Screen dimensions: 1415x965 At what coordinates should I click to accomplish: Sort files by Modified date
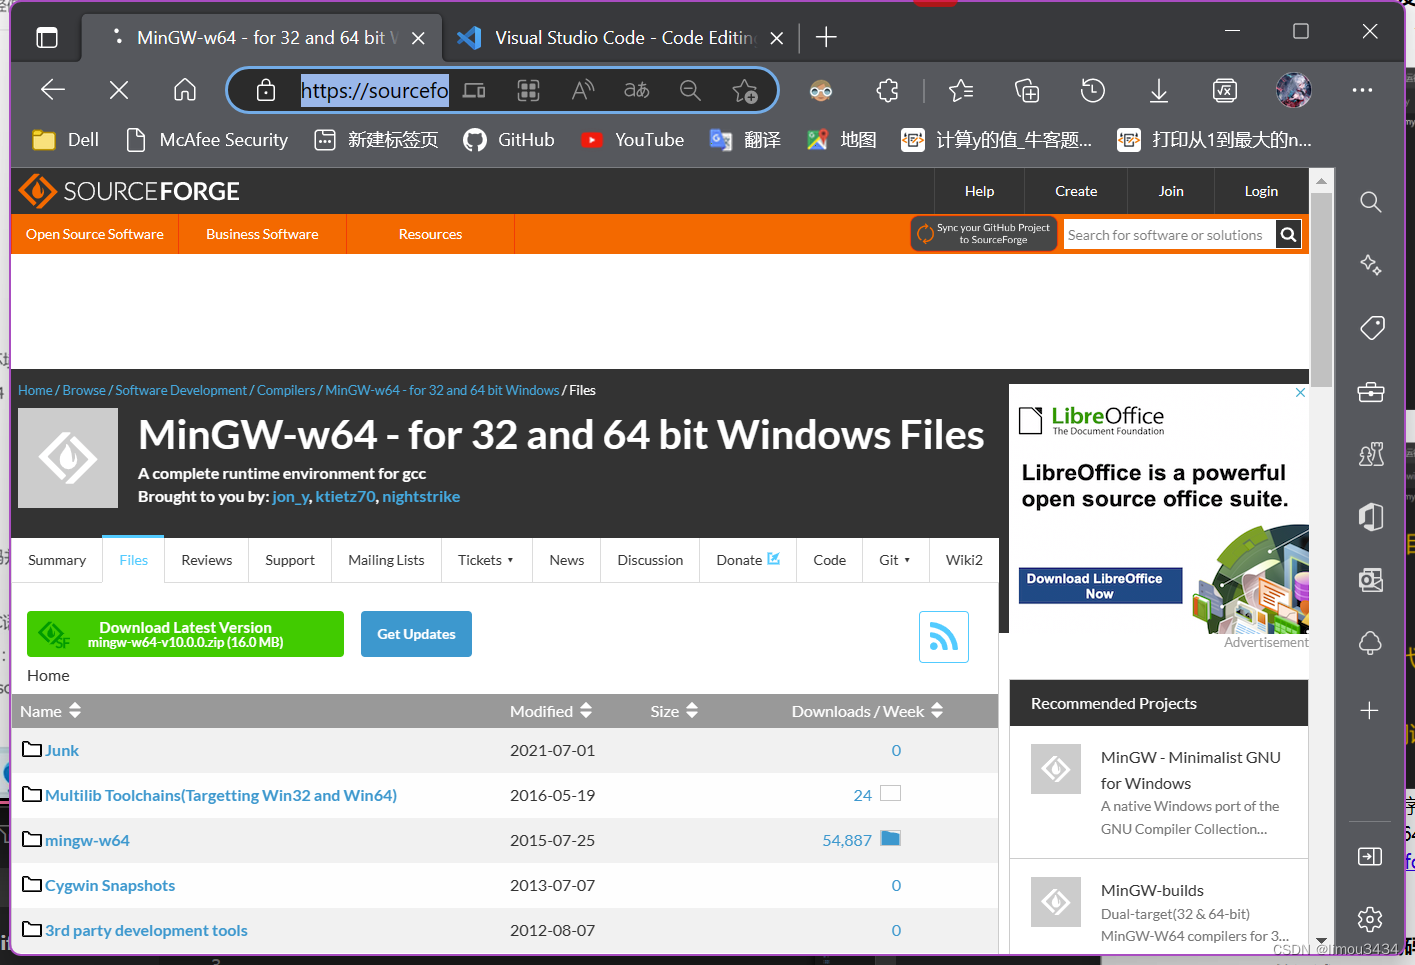coord(551,711)
